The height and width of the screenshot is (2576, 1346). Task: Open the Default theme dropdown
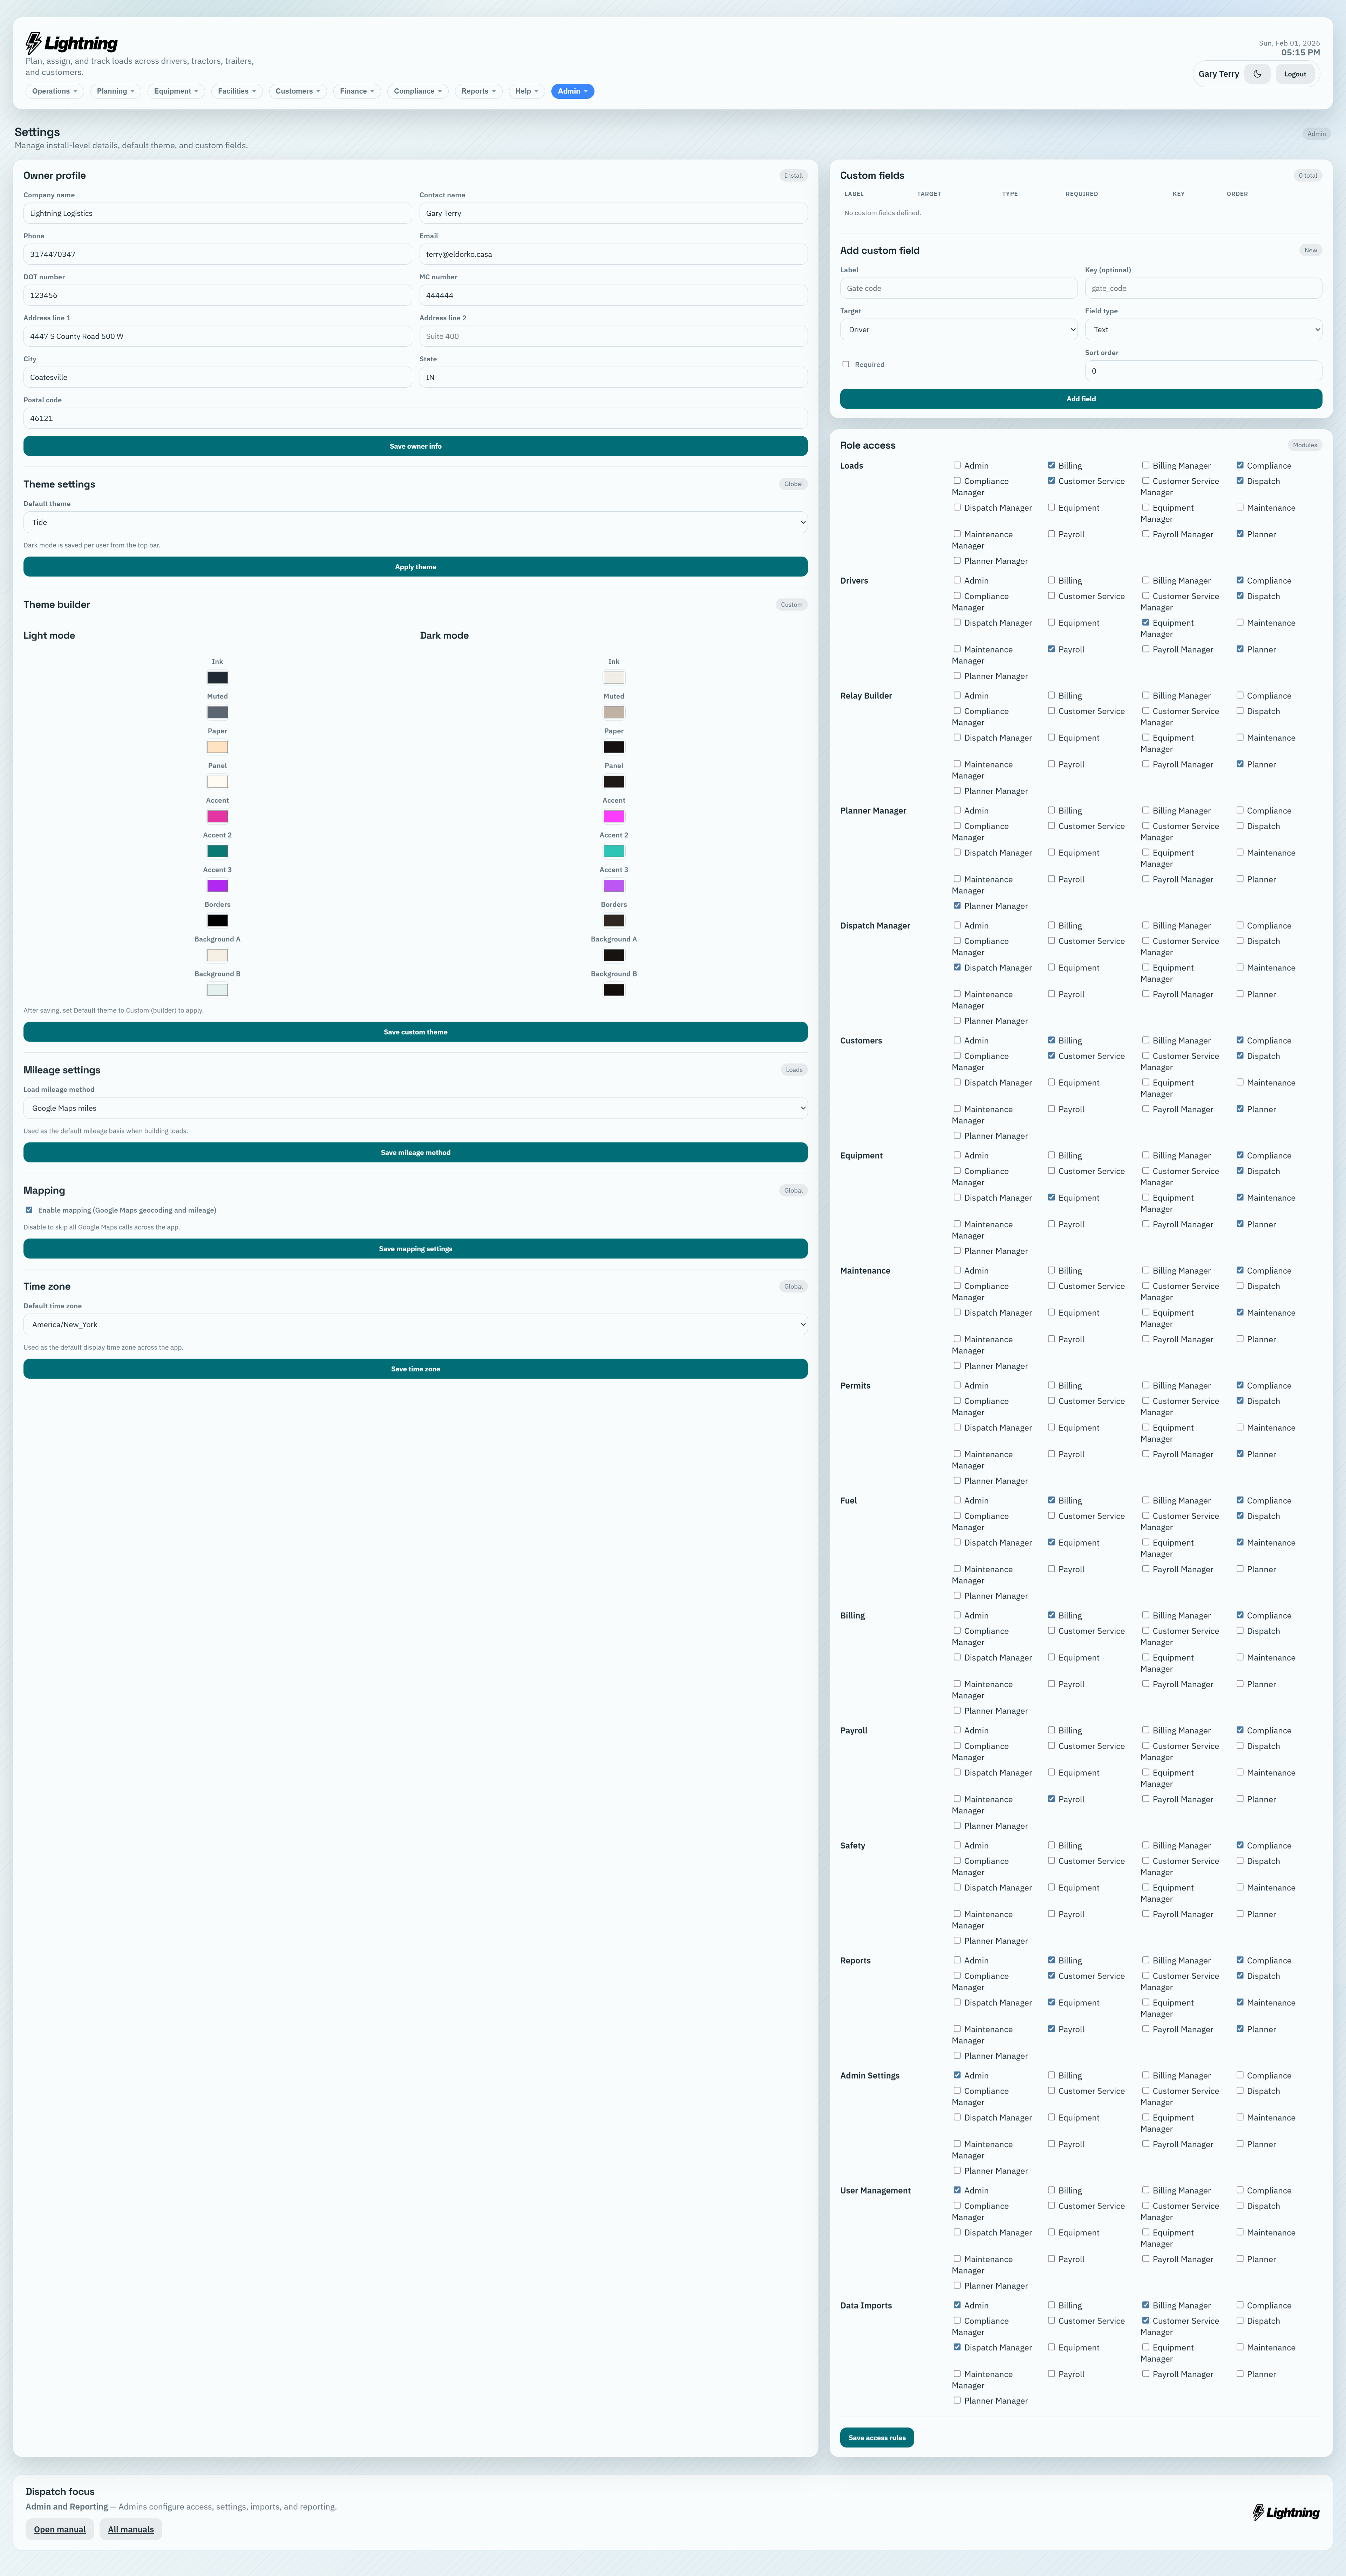tap(415, 521)
